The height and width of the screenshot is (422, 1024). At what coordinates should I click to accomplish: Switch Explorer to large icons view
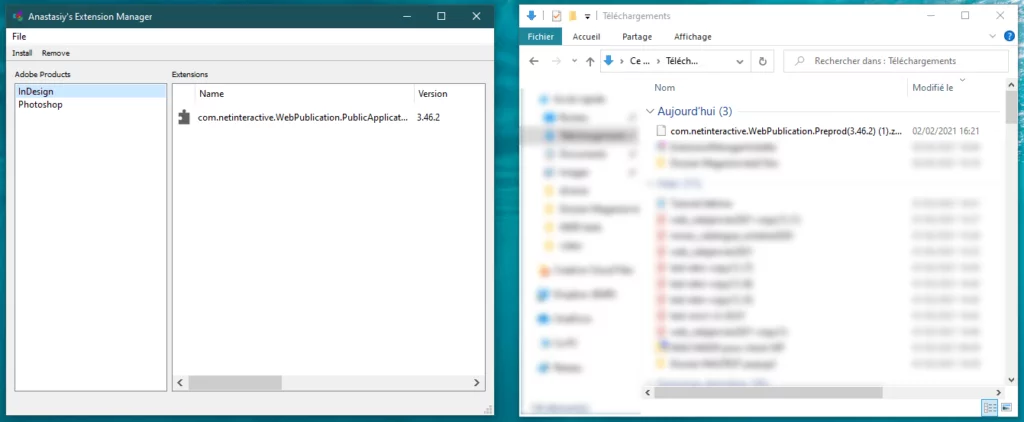[x=1006, y=408]
